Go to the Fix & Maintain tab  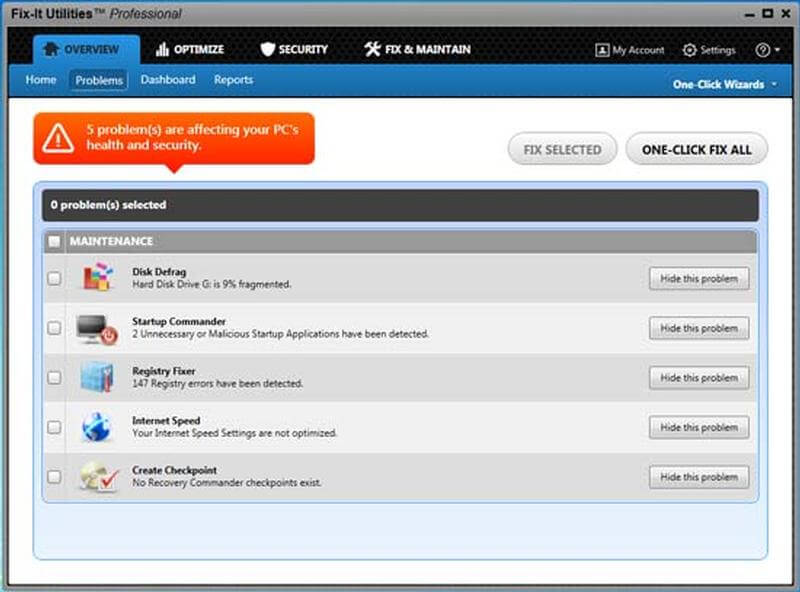coord(417,50)
